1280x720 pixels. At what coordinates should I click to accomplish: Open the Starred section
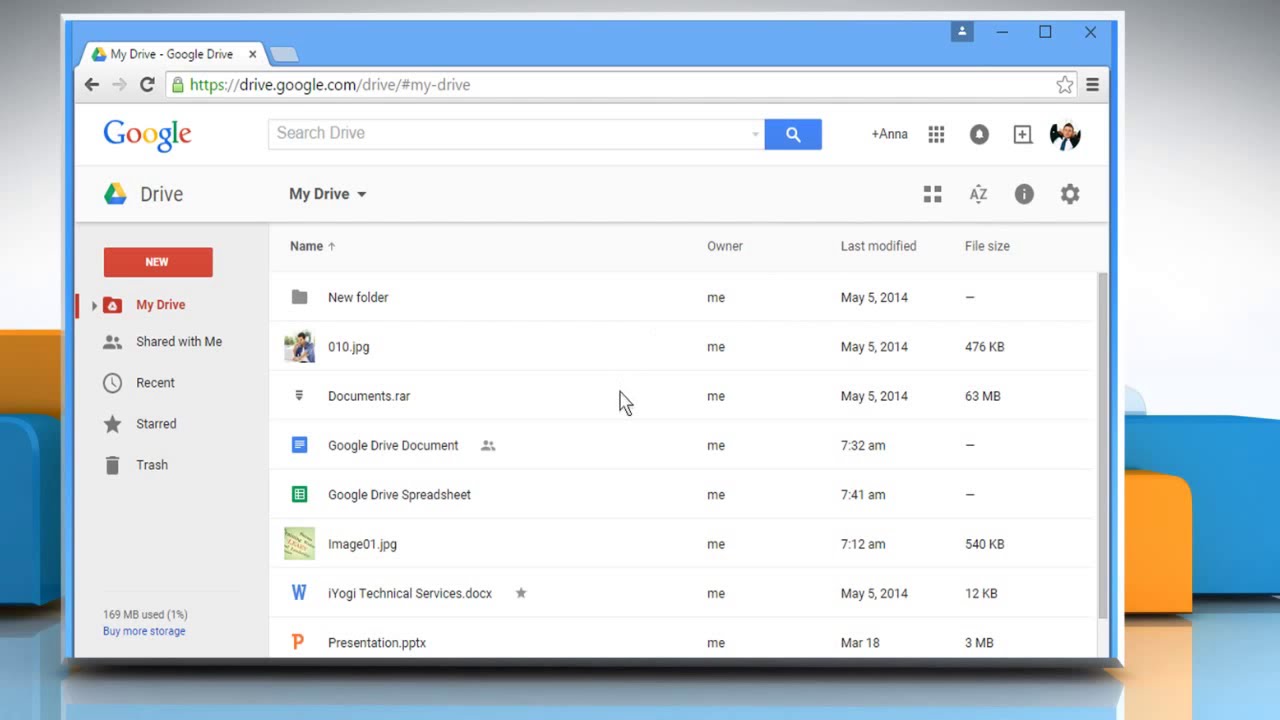[156, 424]
